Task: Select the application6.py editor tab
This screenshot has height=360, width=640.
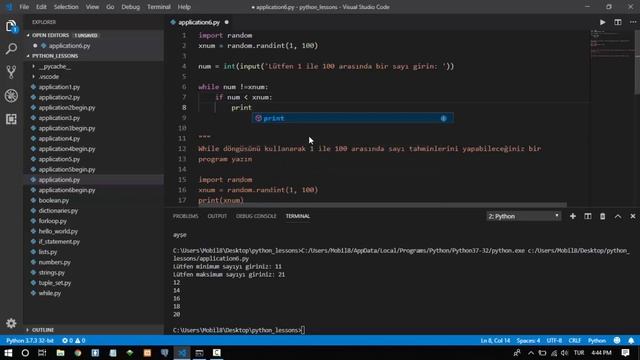Action: 199,22
